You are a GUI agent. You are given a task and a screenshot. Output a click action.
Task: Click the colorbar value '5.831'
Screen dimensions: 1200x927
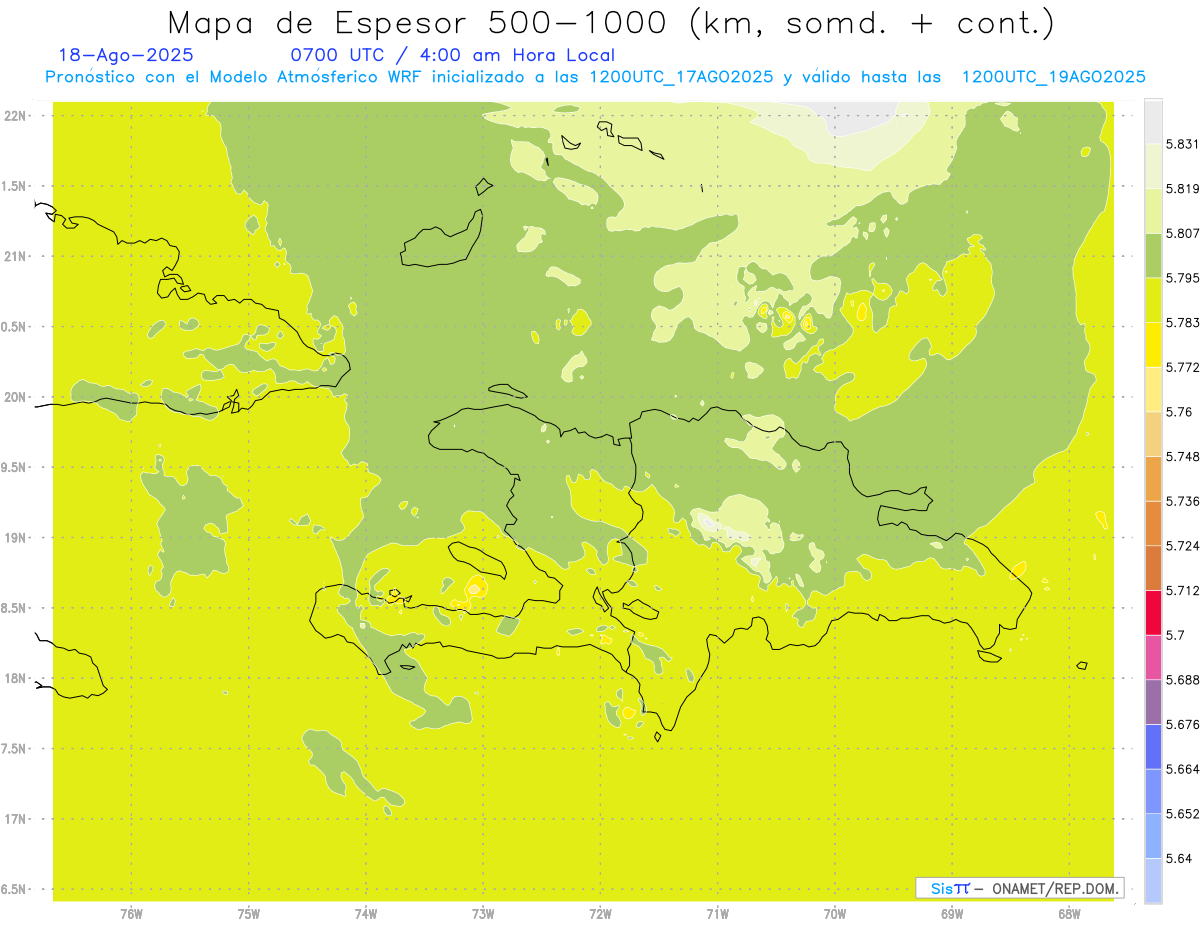click(x=1182, y=144)
